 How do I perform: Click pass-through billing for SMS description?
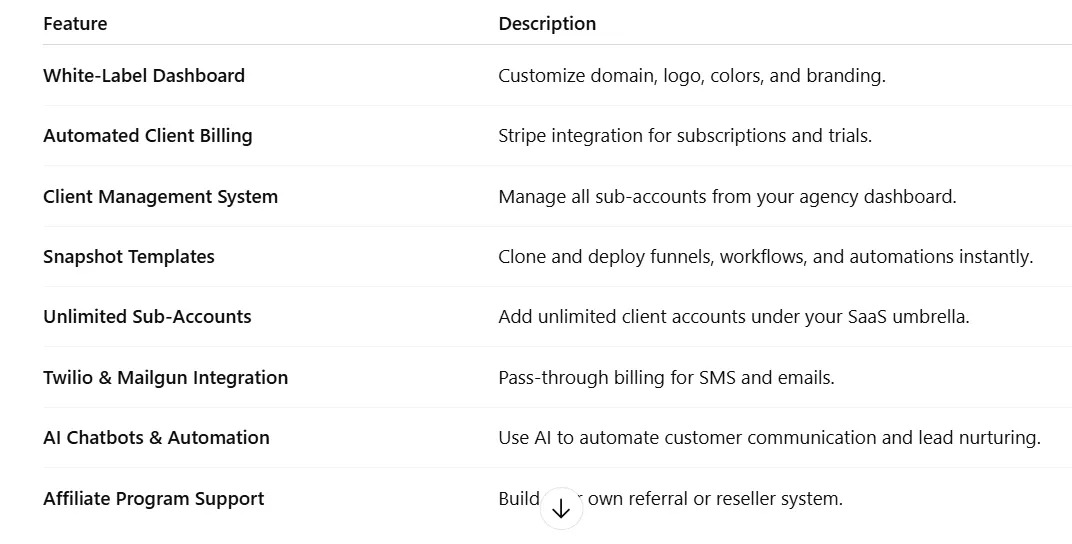(666, 377)
